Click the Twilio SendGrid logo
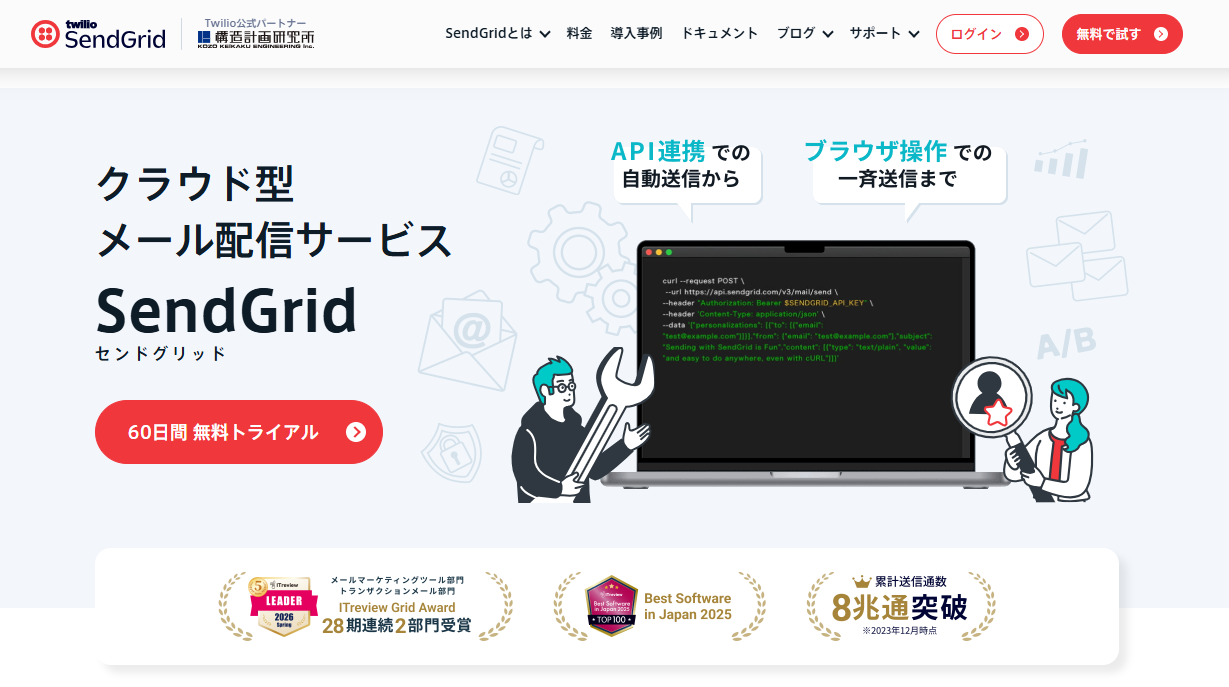 [98, 34]
